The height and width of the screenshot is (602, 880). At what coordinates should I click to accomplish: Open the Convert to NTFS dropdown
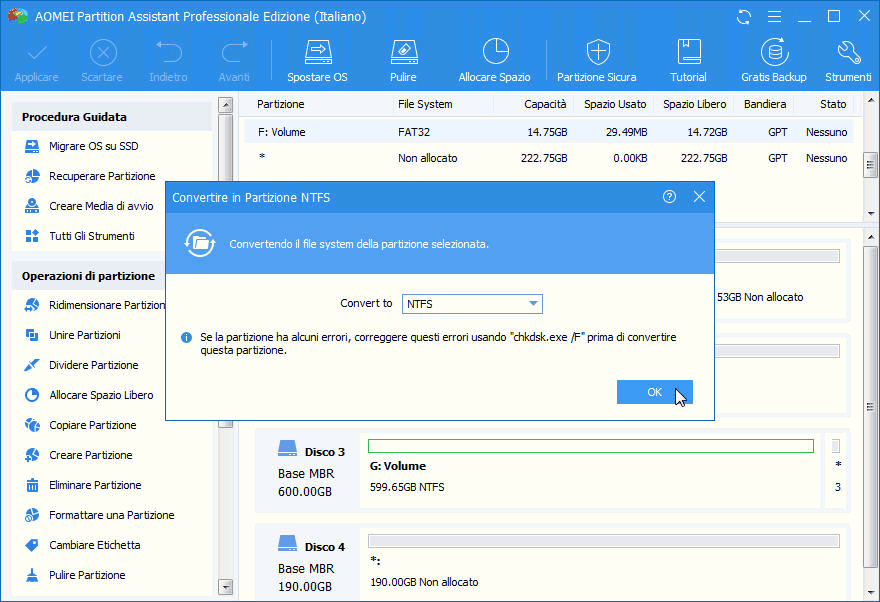coord(472,304)
